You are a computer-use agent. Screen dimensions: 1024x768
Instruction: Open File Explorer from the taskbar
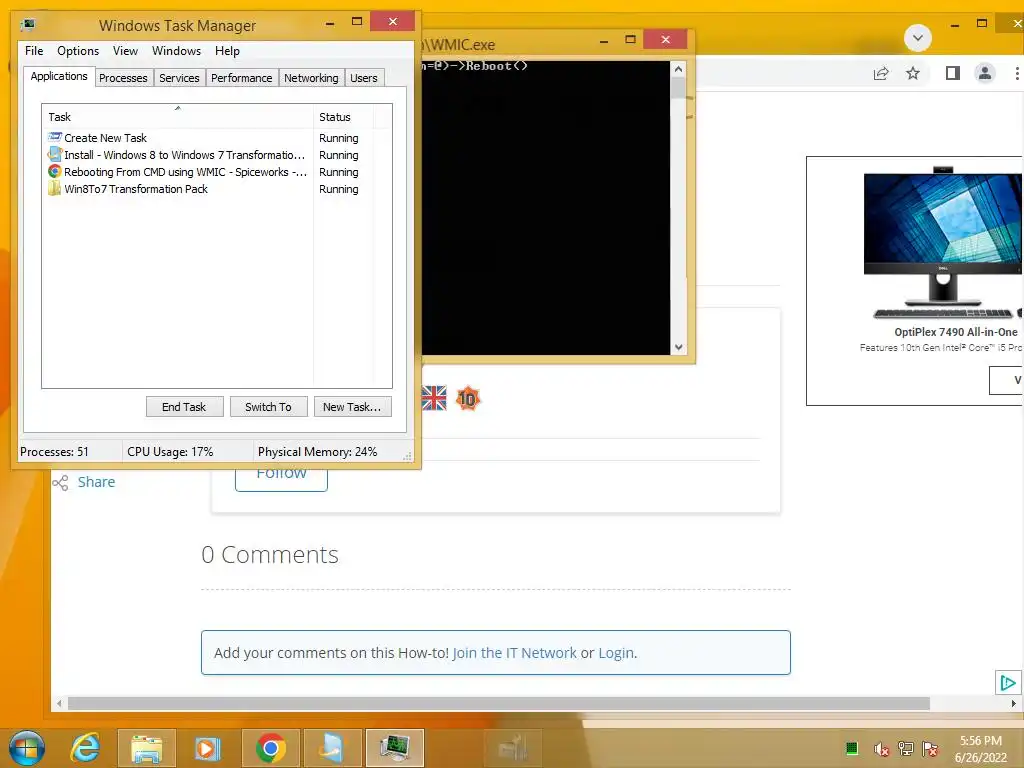point(146,748)
